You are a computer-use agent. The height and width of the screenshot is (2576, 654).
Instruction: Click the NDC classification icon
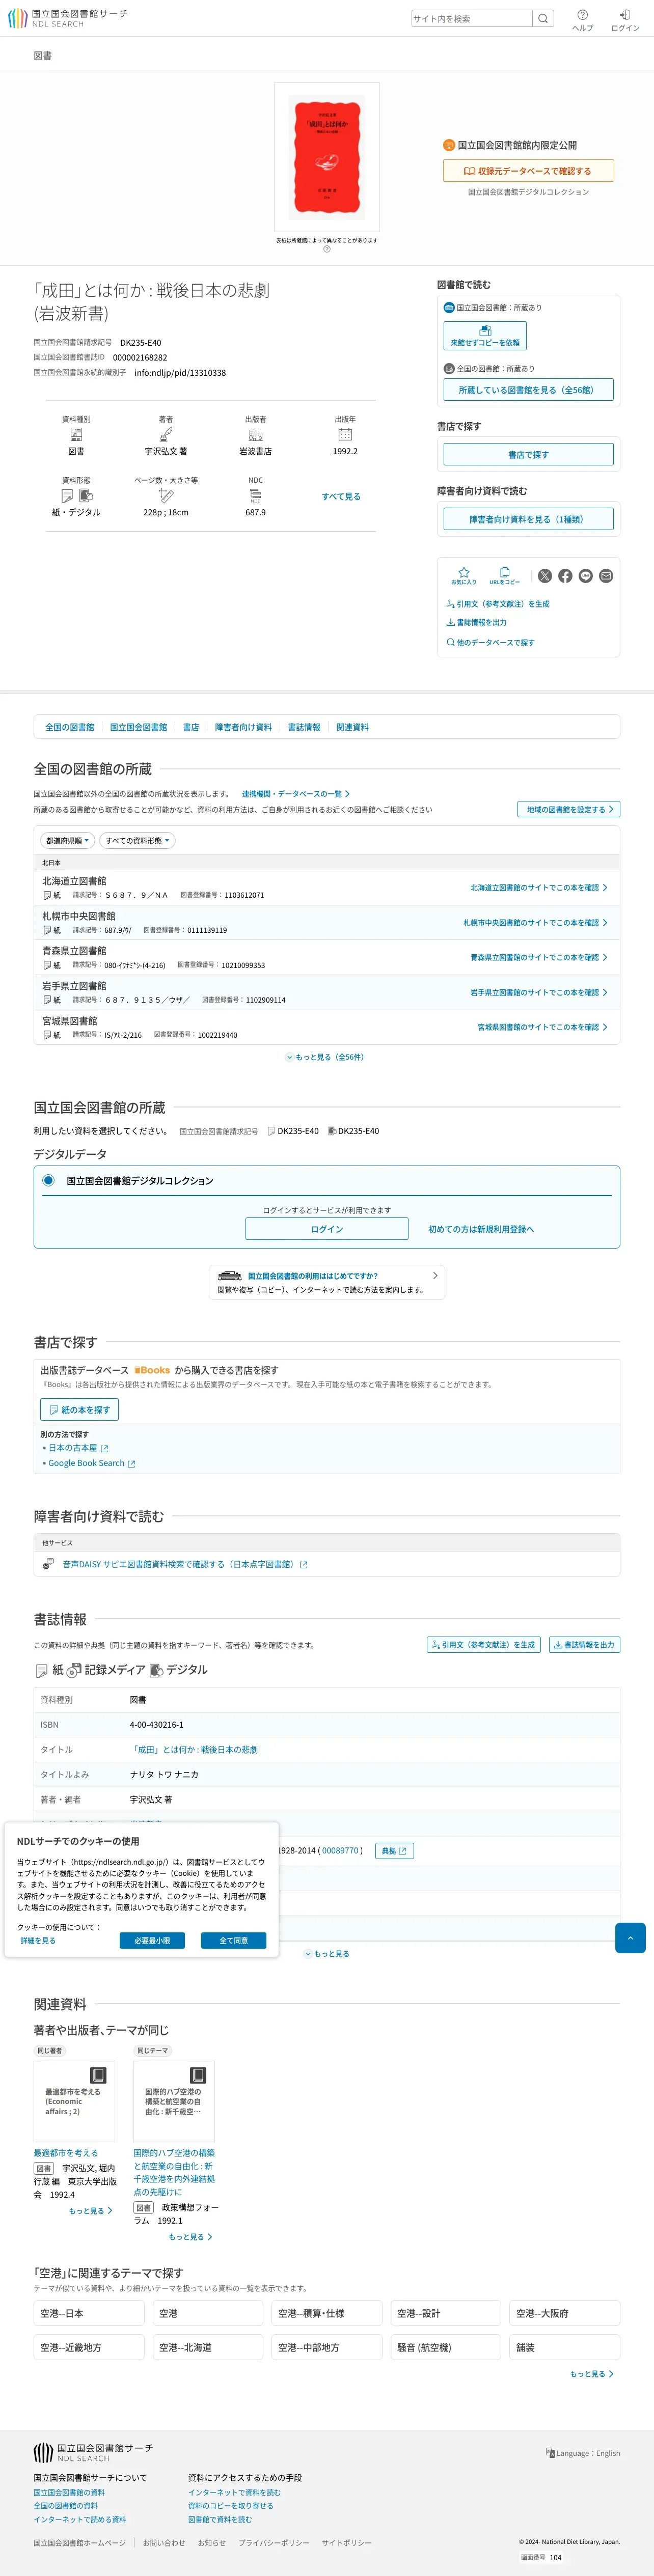click(255, 496)
